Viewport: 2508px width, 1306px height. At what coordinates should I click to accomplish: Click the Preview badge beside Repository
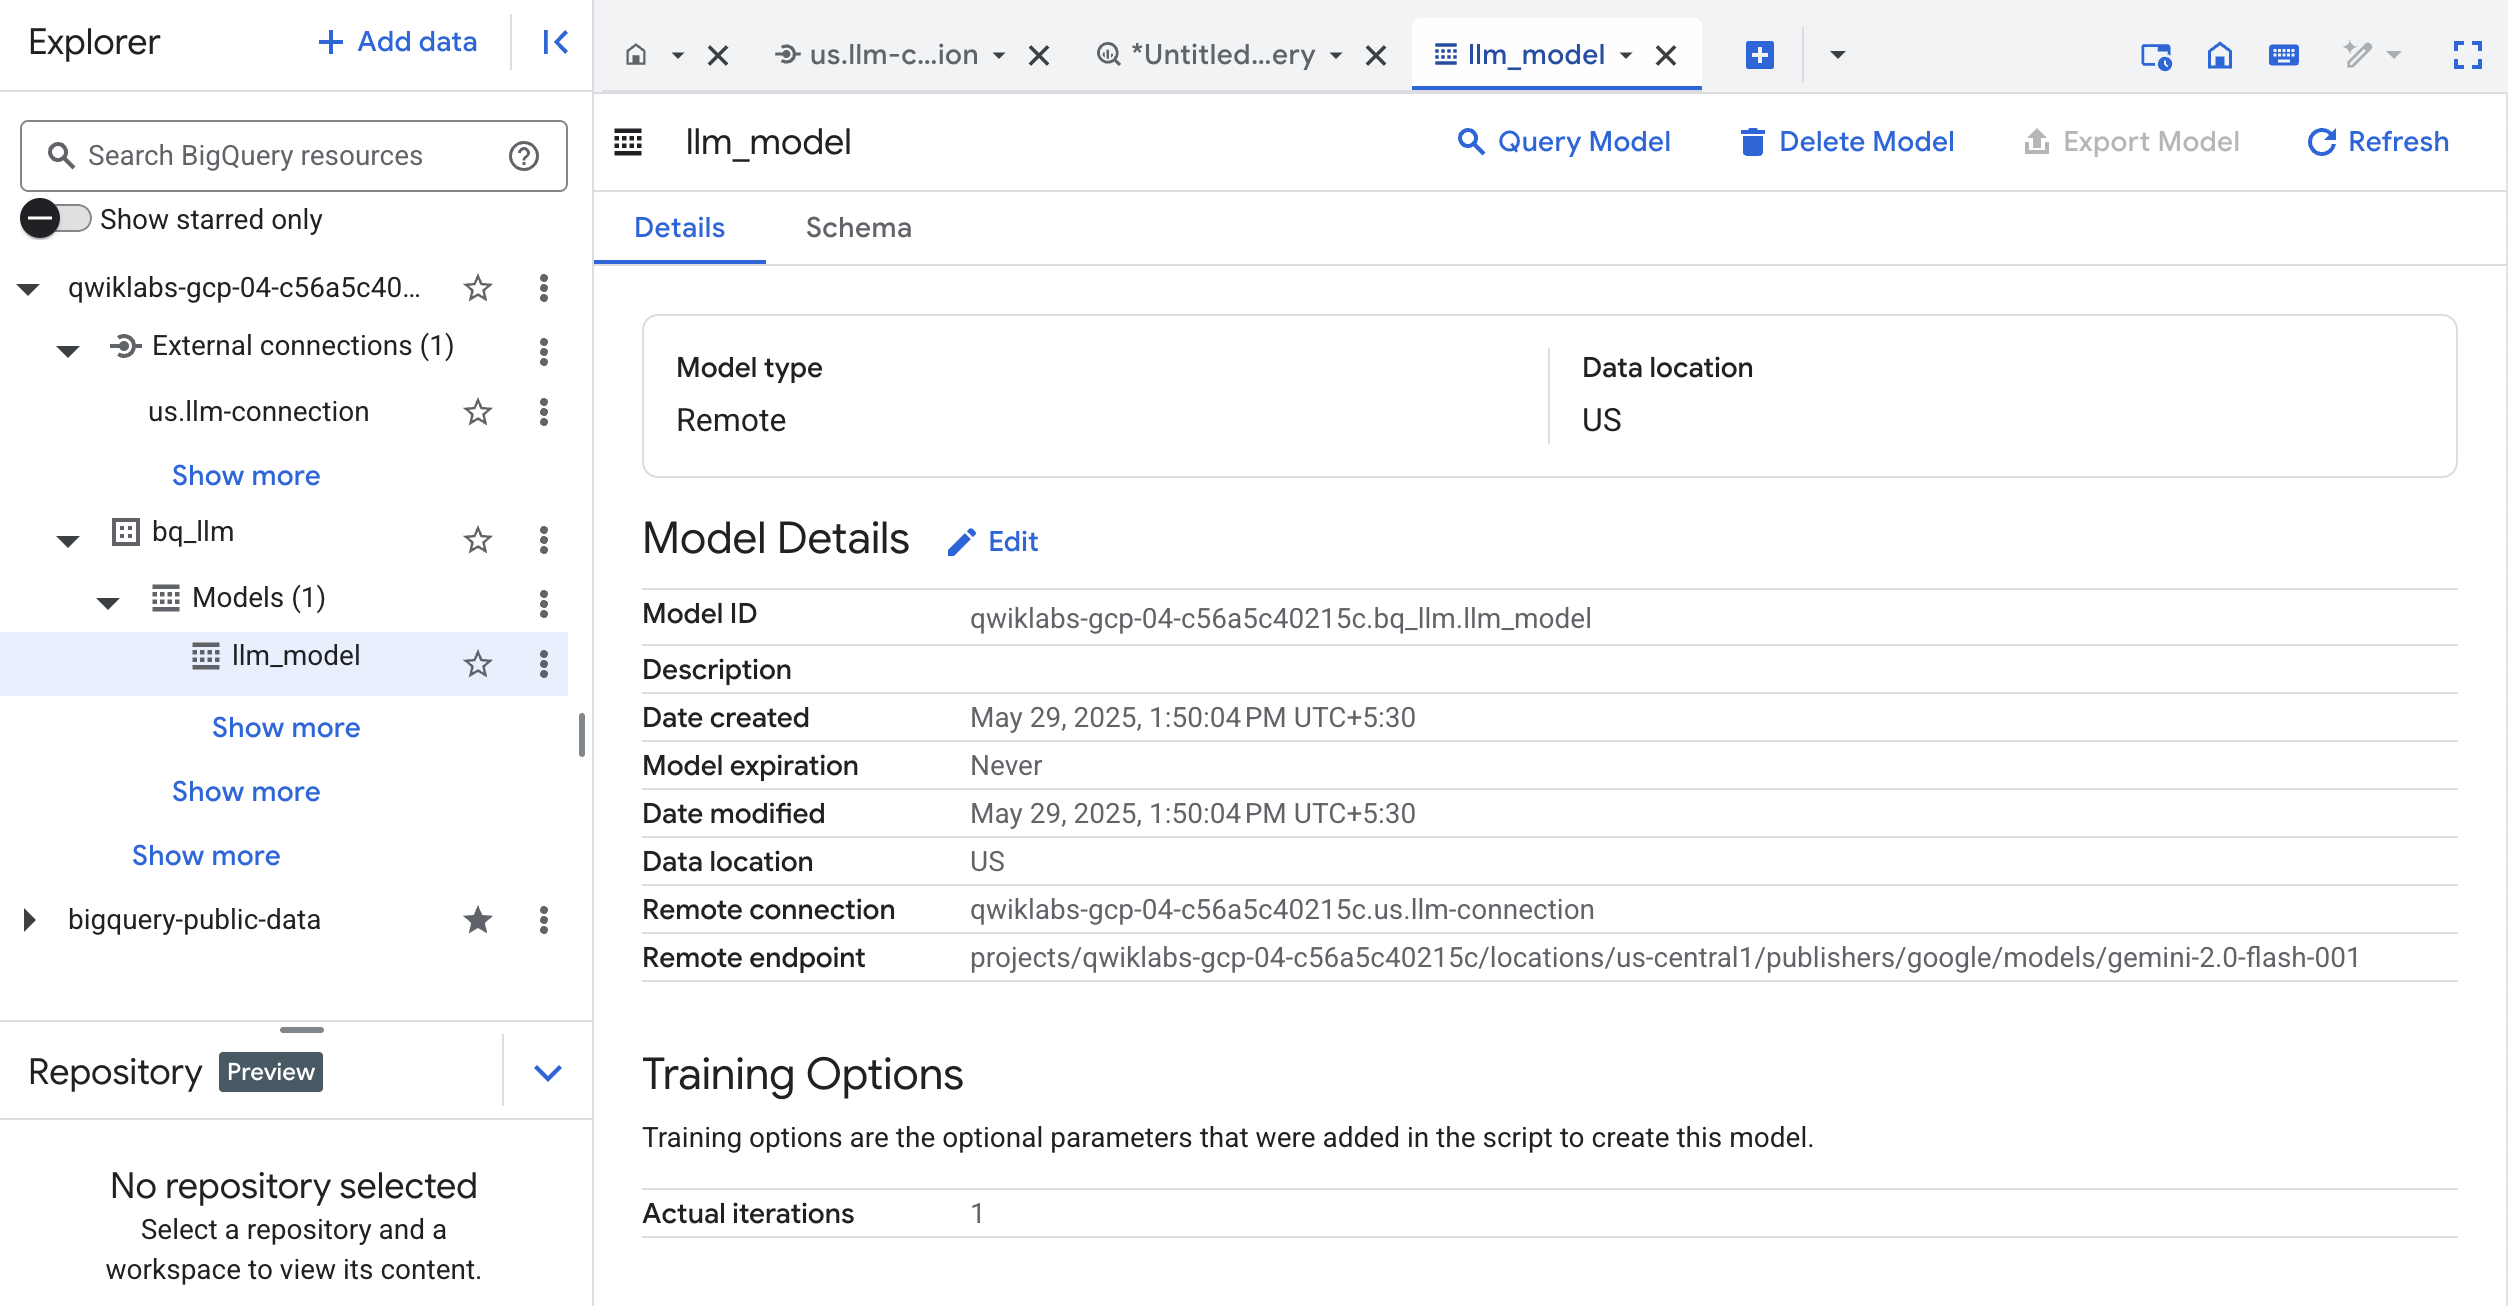point(270,1072)
